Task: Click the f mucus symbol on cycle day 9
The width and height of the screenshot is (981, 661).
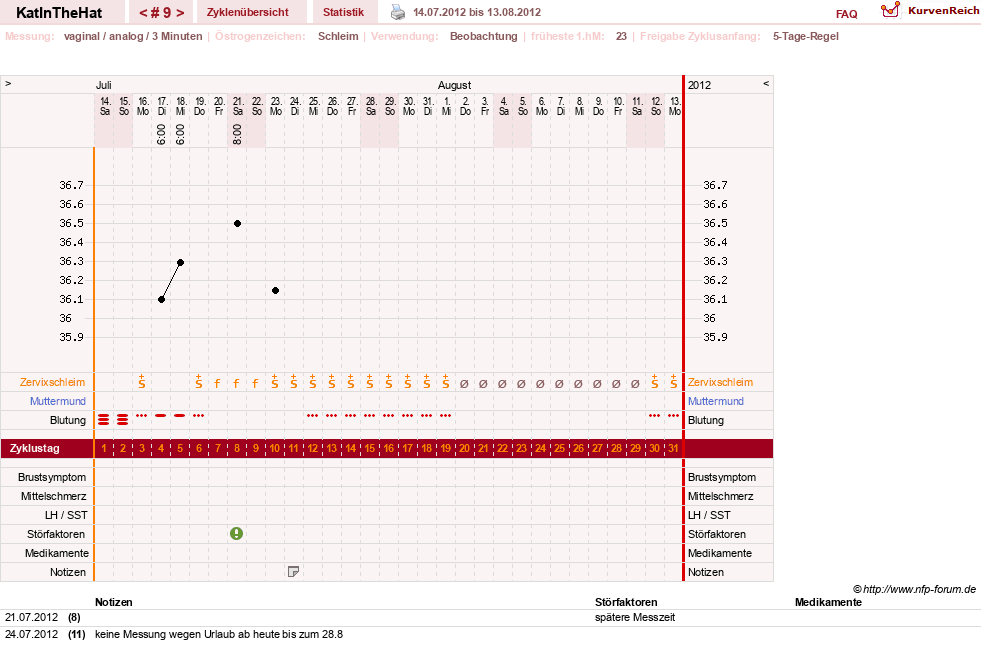Action: click(x=256, y=383)
